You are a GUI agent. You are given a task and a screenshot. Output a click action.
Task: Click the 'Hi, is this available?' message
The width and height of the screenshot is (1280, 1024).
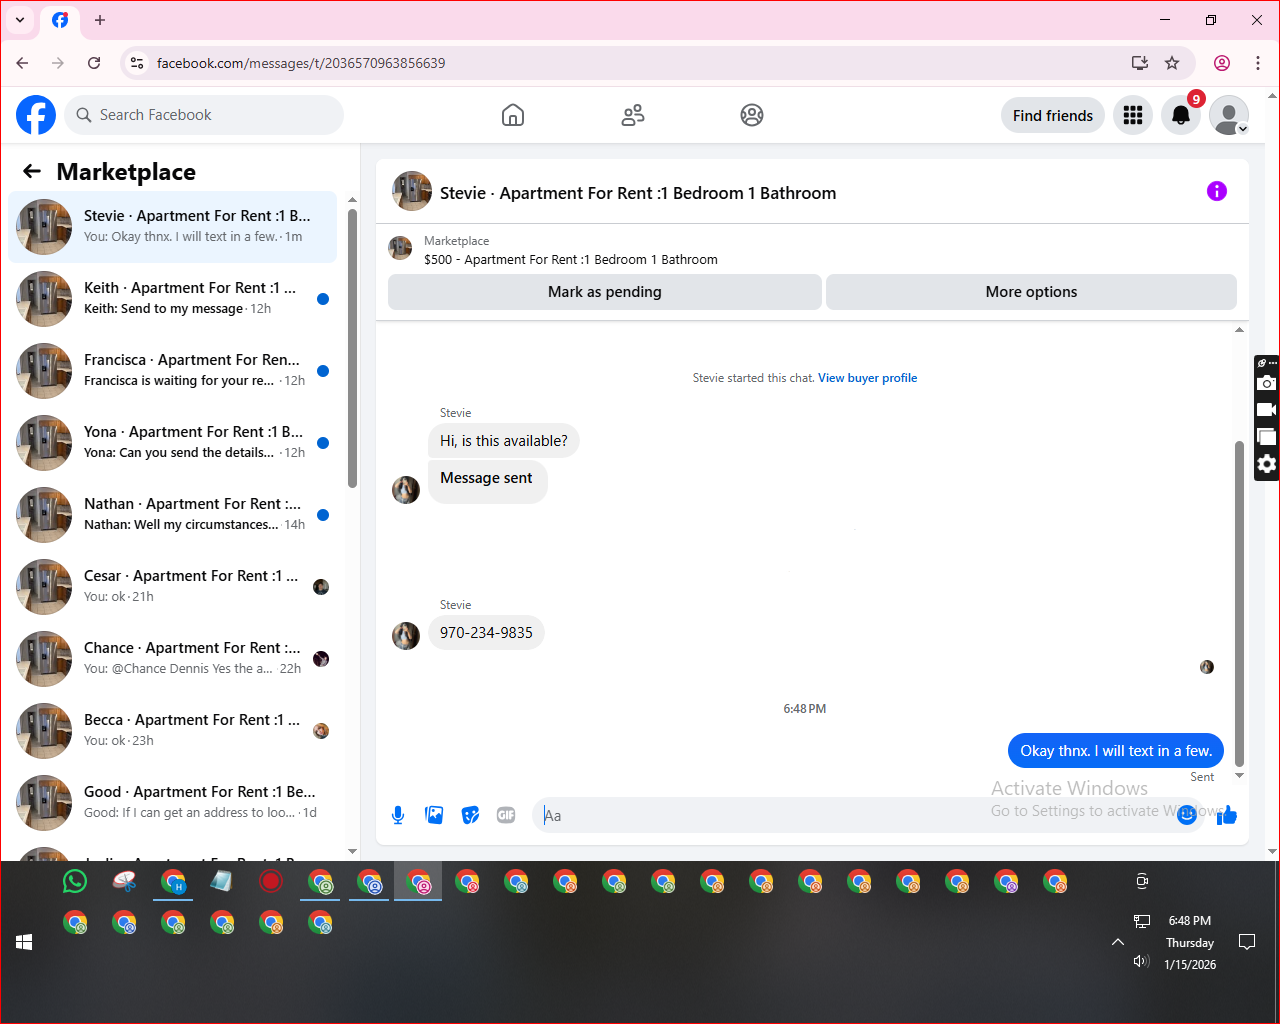[504, 441]
